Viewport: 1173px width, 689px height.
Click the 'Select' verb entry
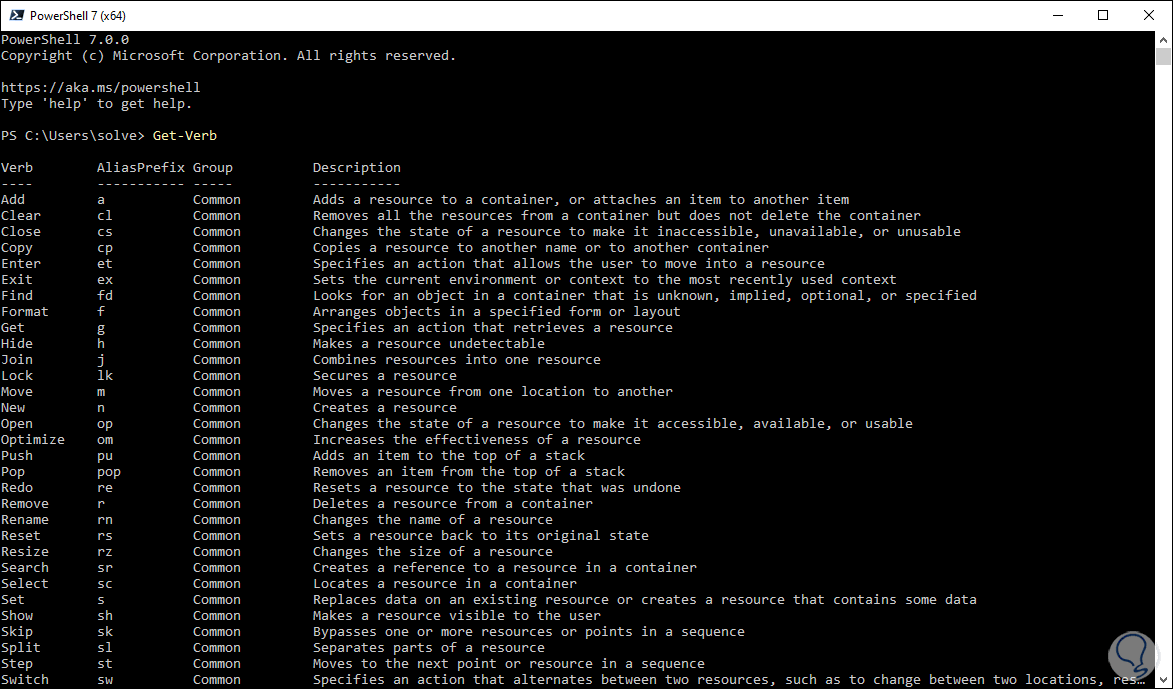[x=25, y=584]
